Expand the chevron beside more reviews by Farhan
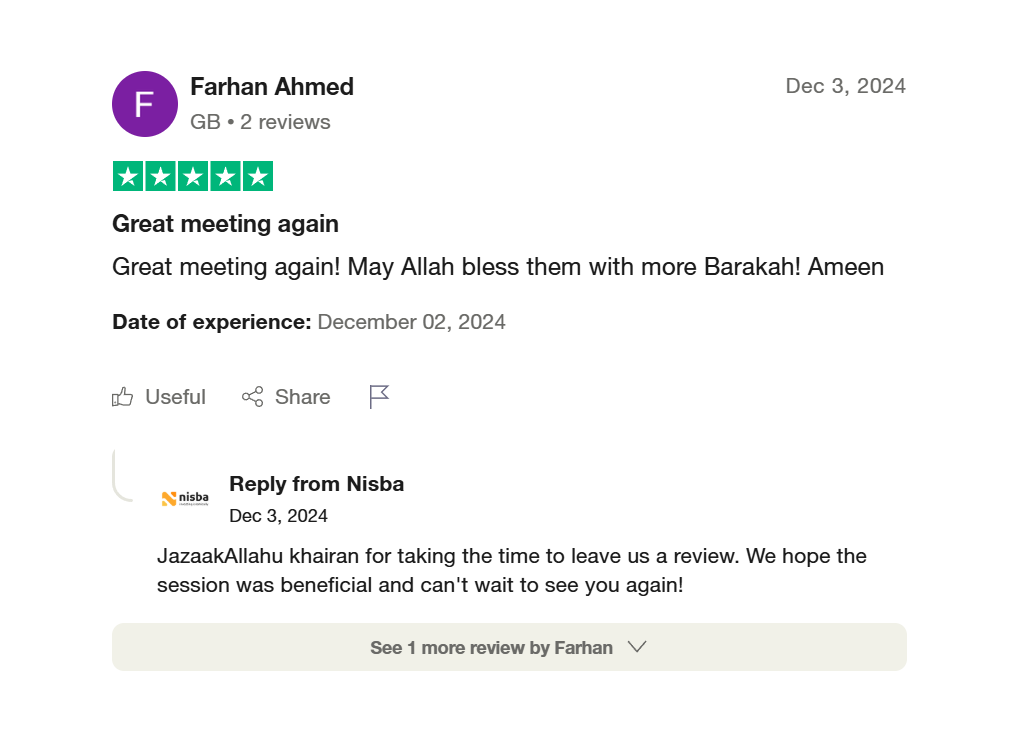Image resolution: width=1035 pixels, height=729 pixels. [637, 647]
